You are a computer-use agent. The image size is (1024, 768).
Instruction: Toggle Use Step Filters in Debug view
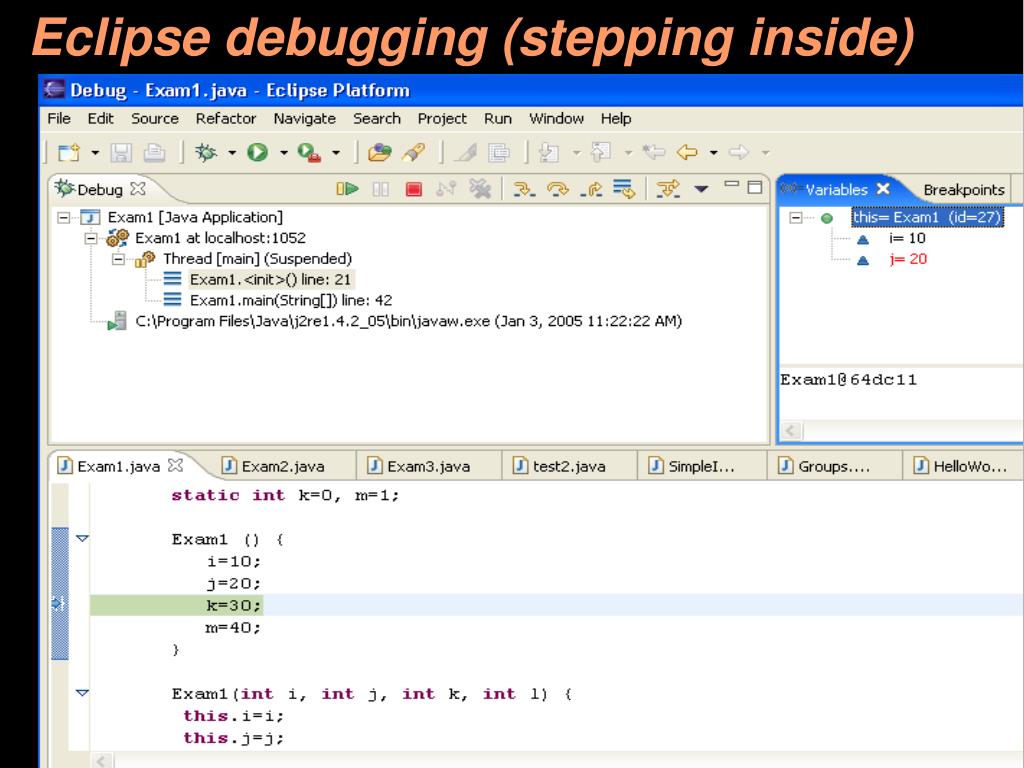(668, 189)
